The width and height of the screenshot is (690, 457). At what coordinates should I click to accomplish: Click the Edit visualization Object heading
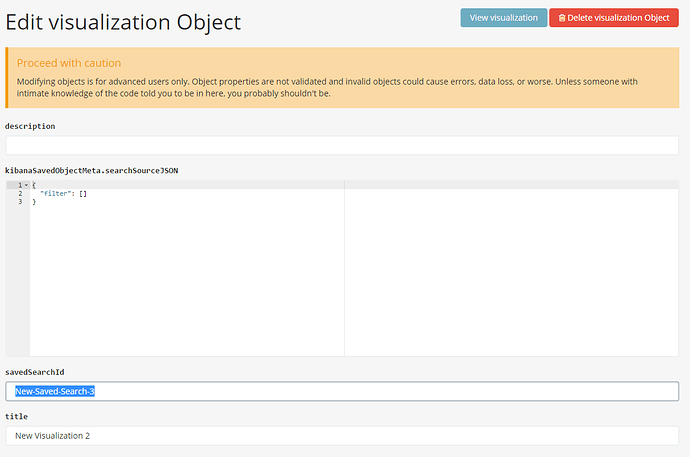(x=123, y=21)
